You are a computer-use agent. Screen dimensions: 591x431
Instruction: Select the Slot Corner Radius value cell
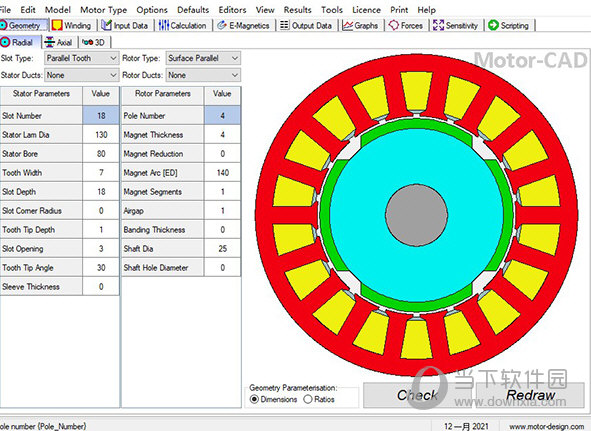(101, 210)
